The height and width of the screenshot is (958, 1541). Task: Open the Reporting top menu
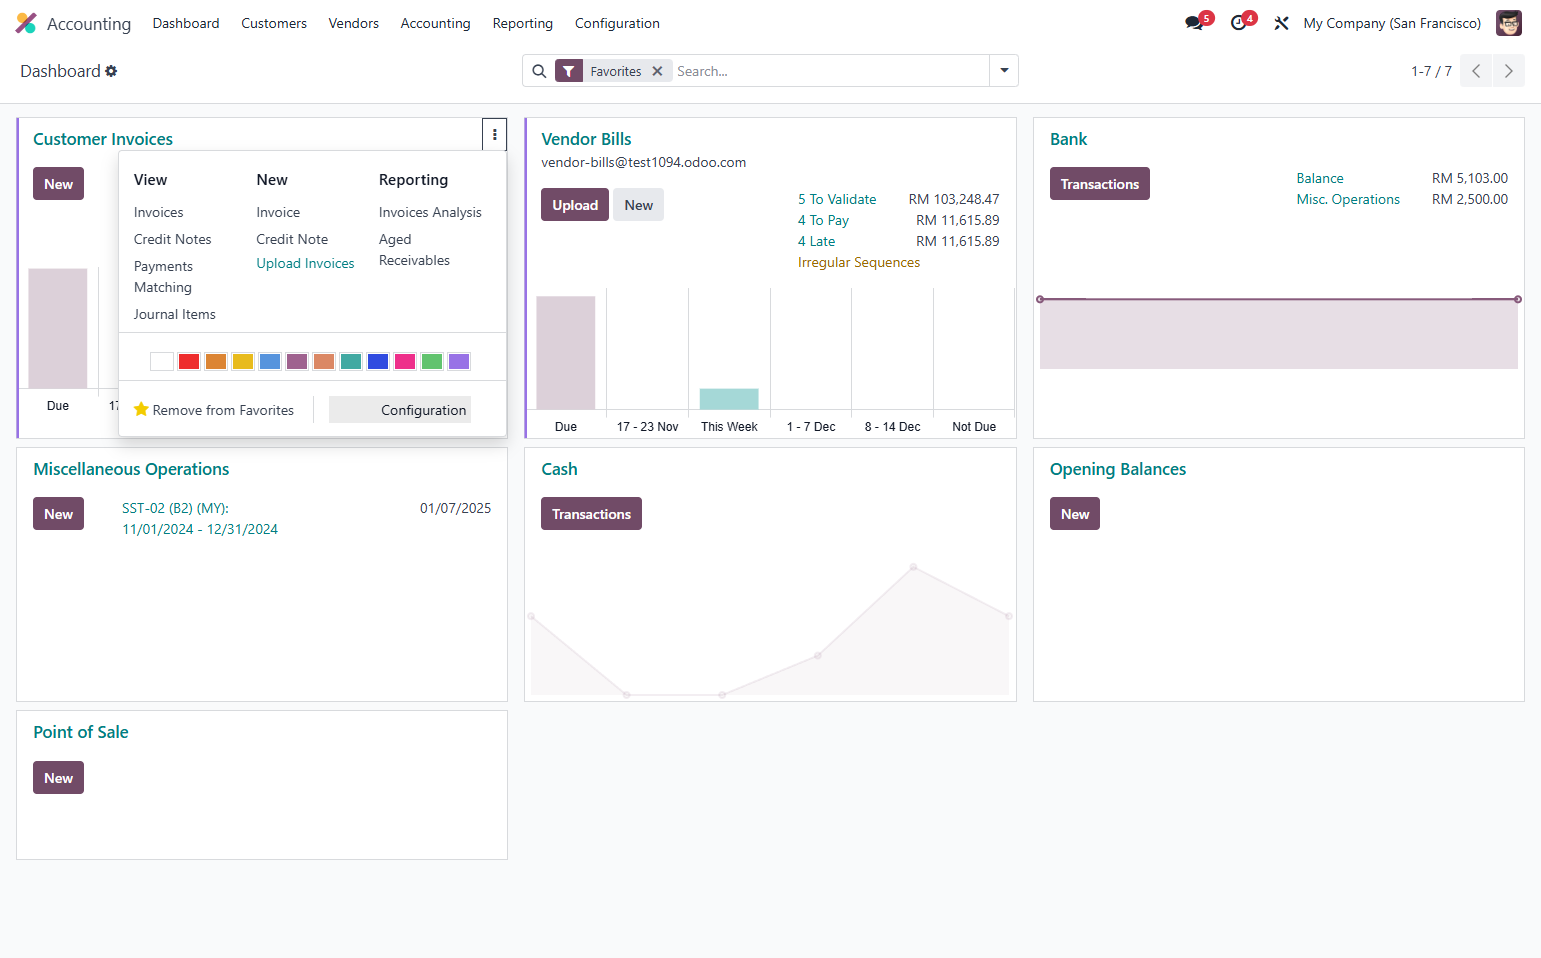(522, 23)
